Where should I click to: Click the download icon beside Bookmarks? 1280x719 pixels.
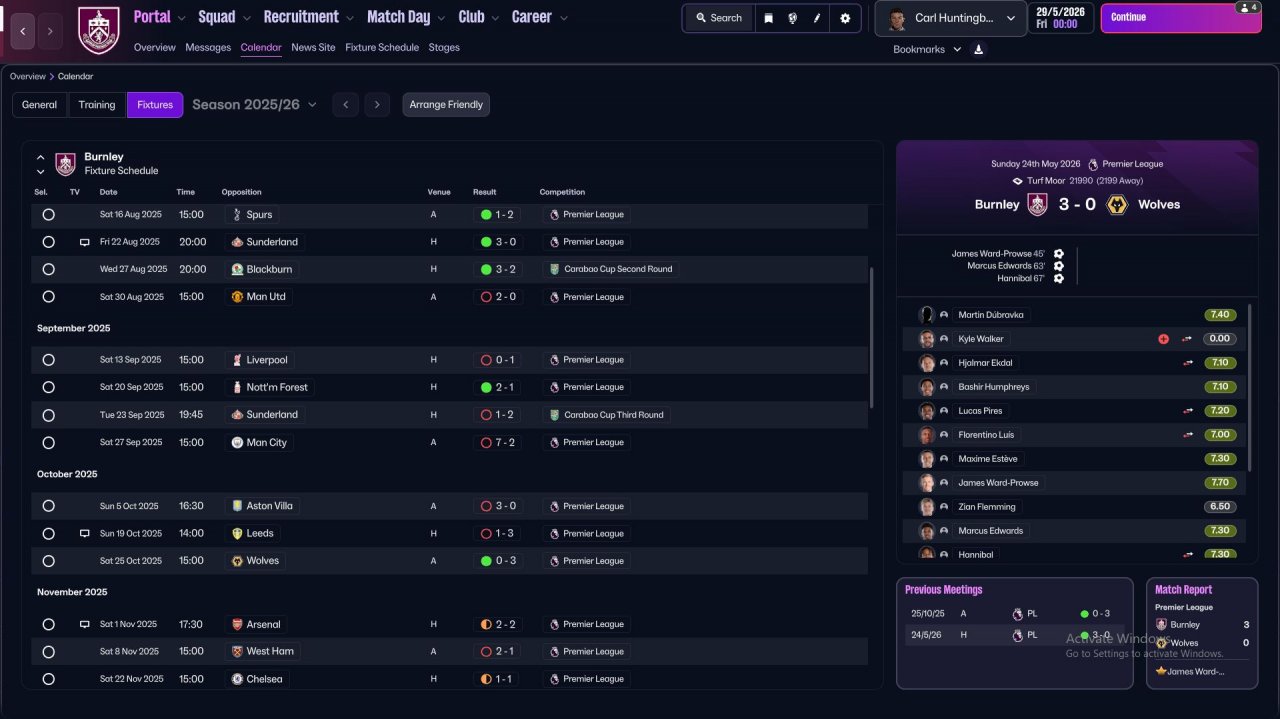click(x=978, y=49)
